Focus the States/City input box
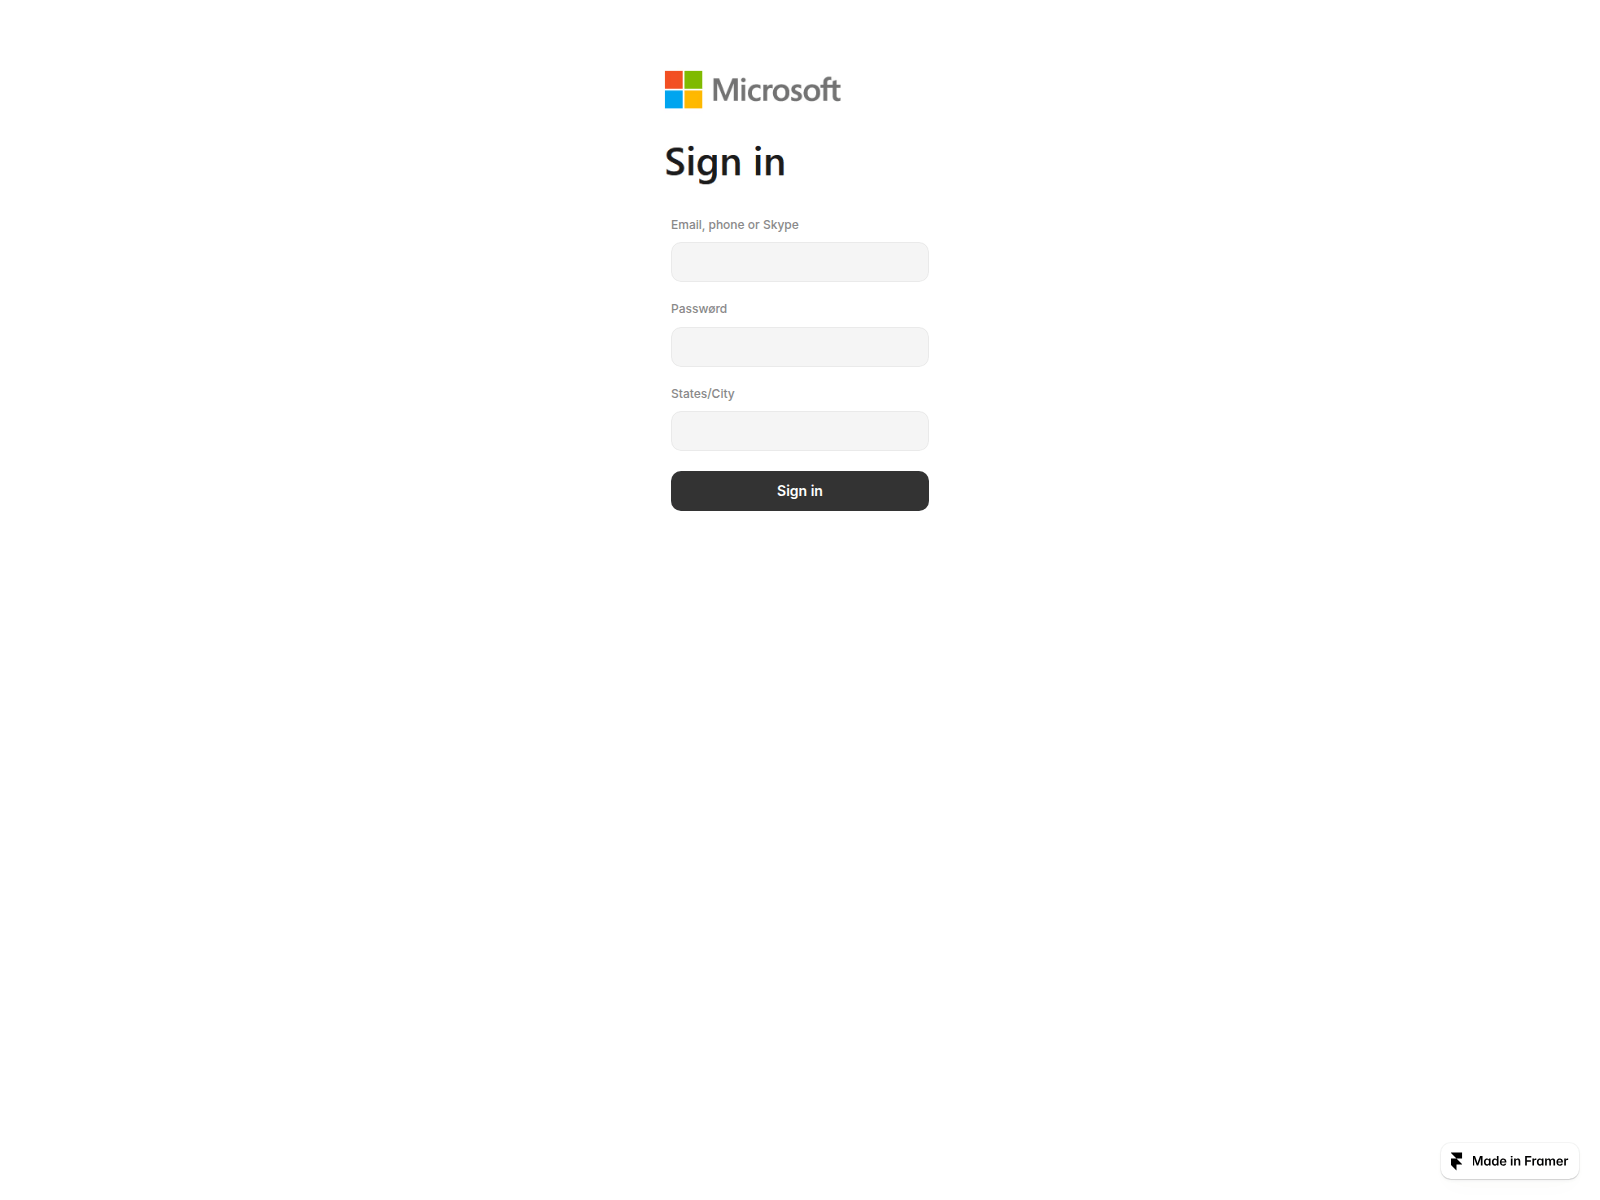Image resolution: width=1600 pixels, height=1200 pixels. click(800, 431)
